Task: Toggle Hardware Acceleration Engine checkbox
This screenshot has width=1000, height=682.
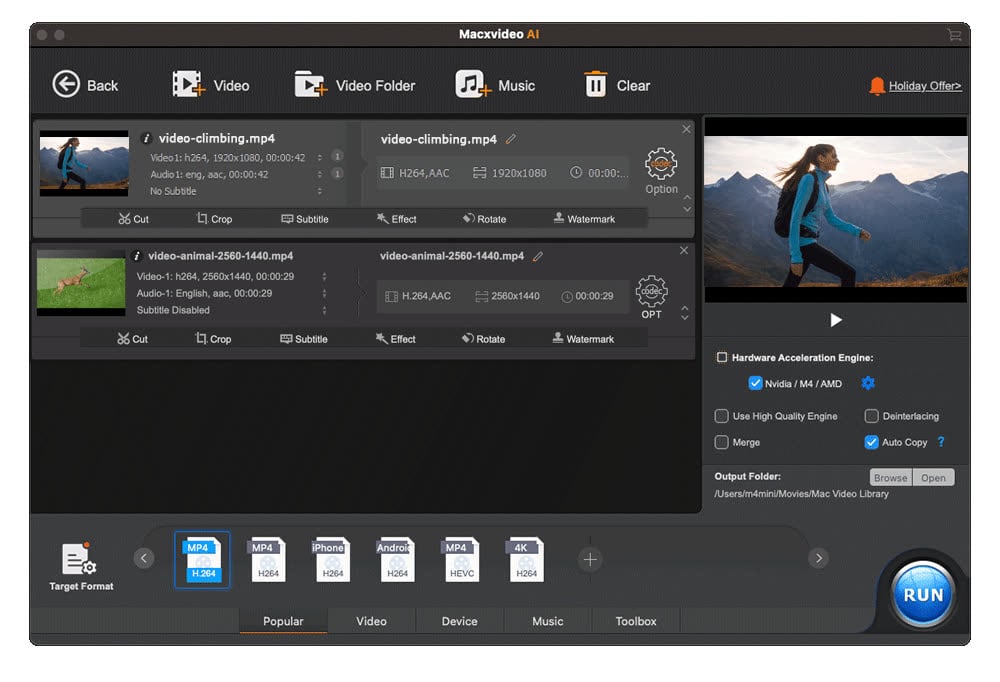Action: click(721, 357)
